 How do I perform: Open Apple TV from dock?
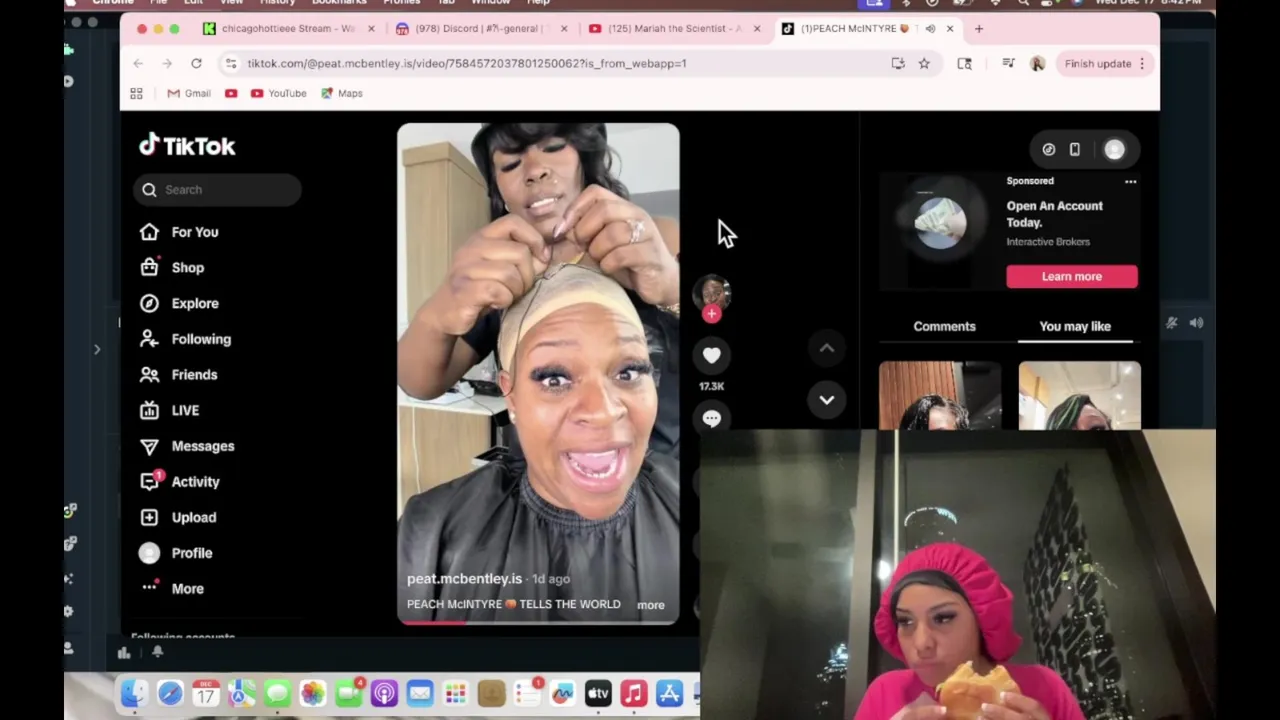pos(598,694)
